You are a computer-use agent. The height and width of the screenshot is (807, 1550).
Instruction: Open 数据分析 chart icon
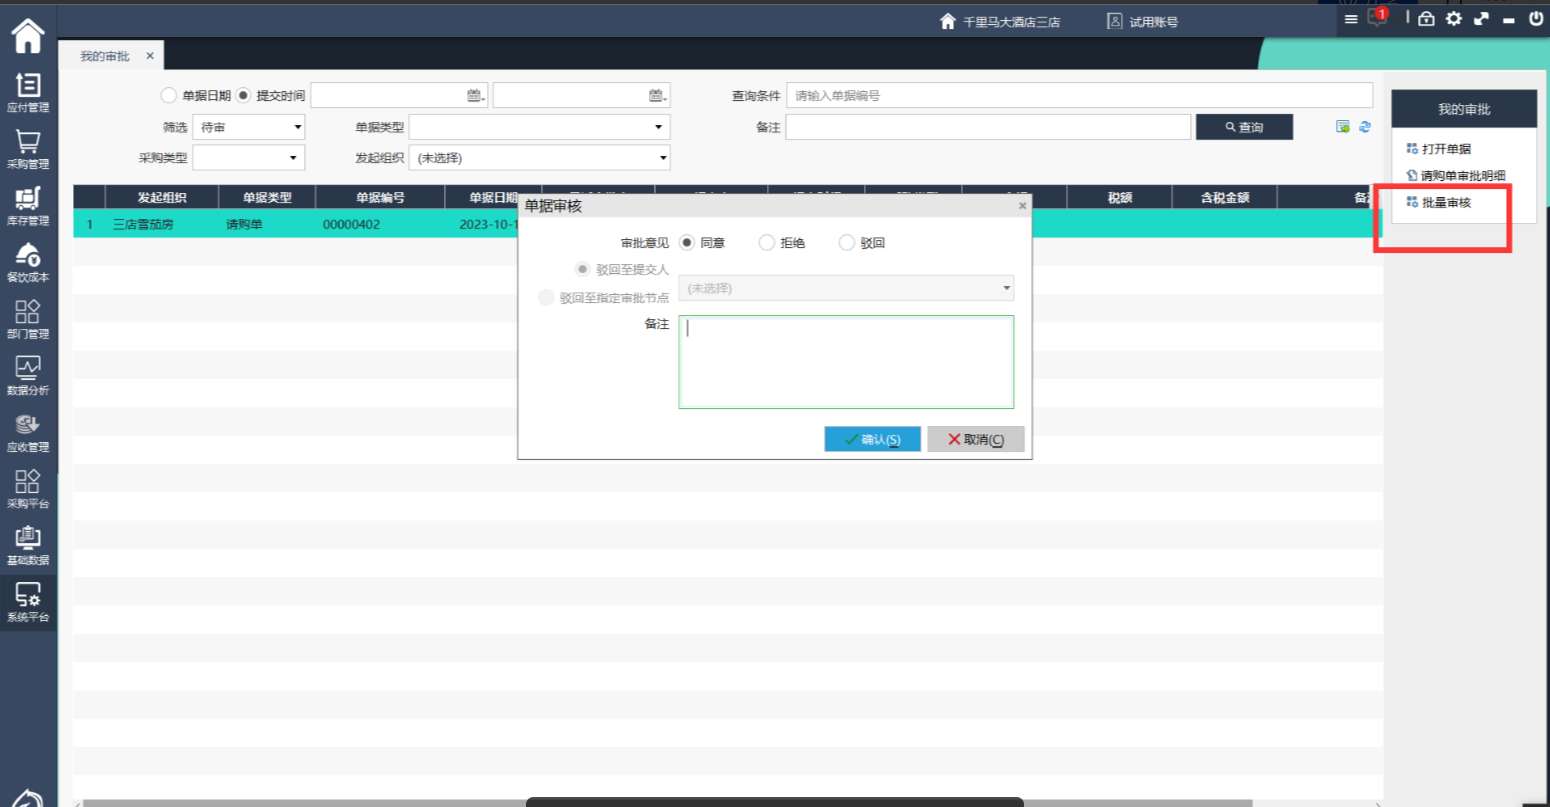pyautogui.click(x=28, y=375)
